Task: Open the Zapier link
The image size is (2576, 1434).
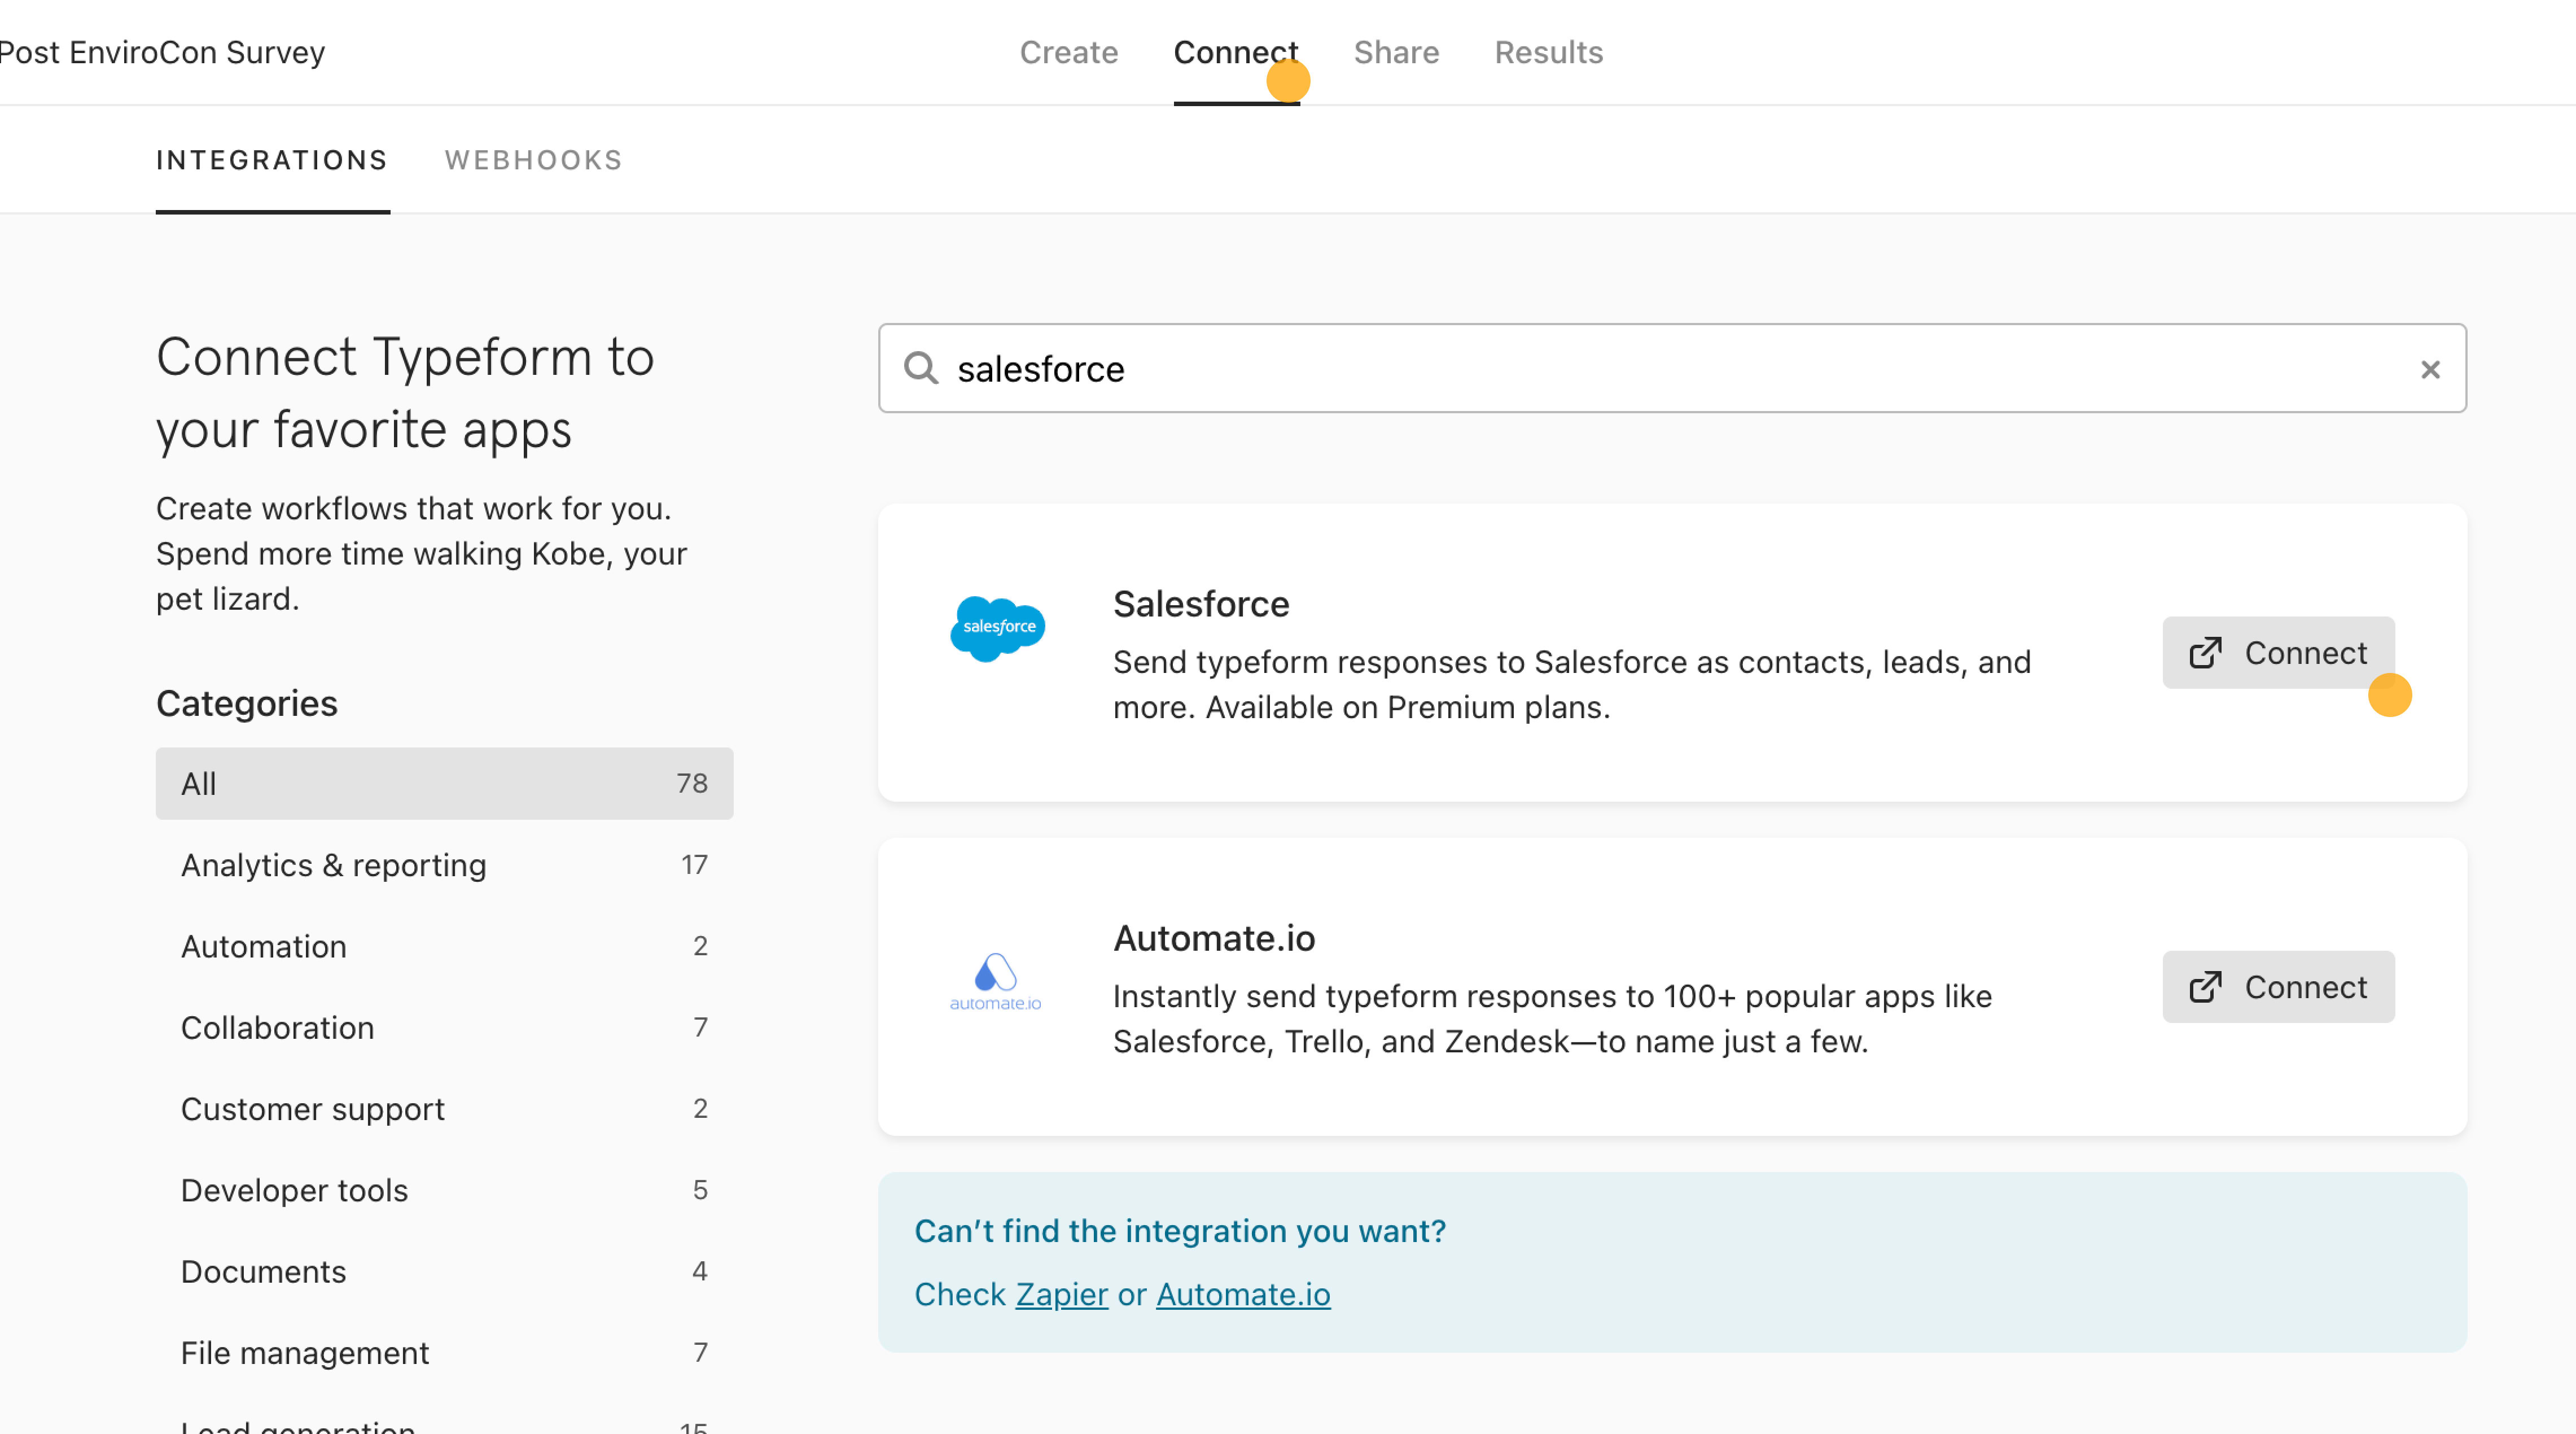Action: pyautogui.click(x=1061, y=1294)
